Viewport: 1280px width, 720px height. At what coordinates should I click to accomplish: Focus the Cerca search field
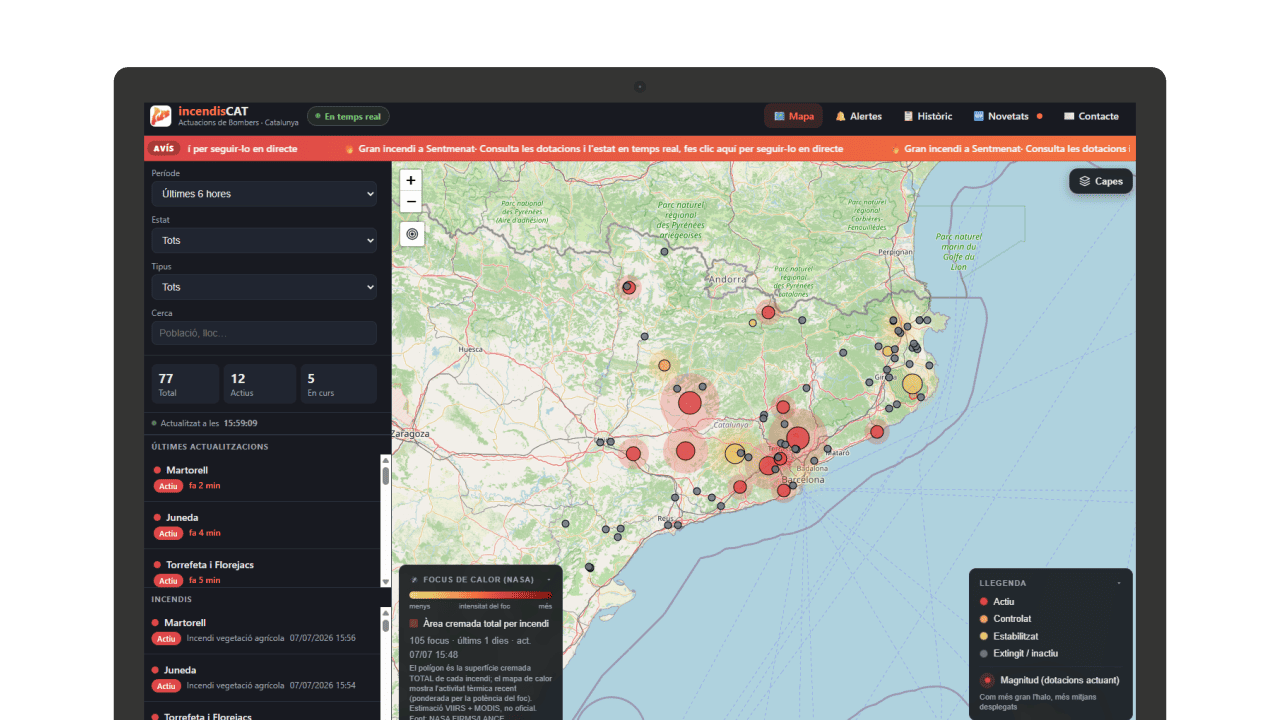[x=264, y=333]
